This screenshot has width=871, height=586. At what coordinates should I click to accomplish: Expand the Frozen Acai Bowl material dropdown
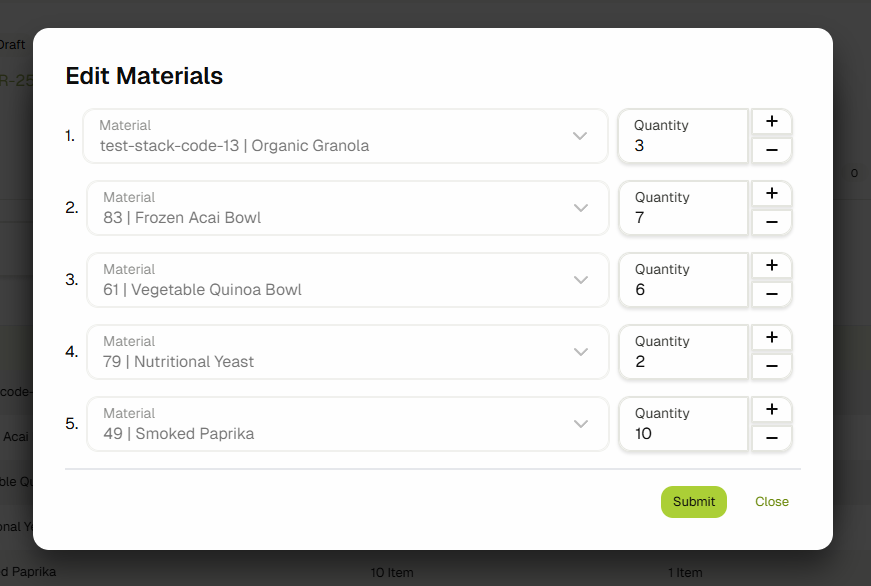[581, 208]
